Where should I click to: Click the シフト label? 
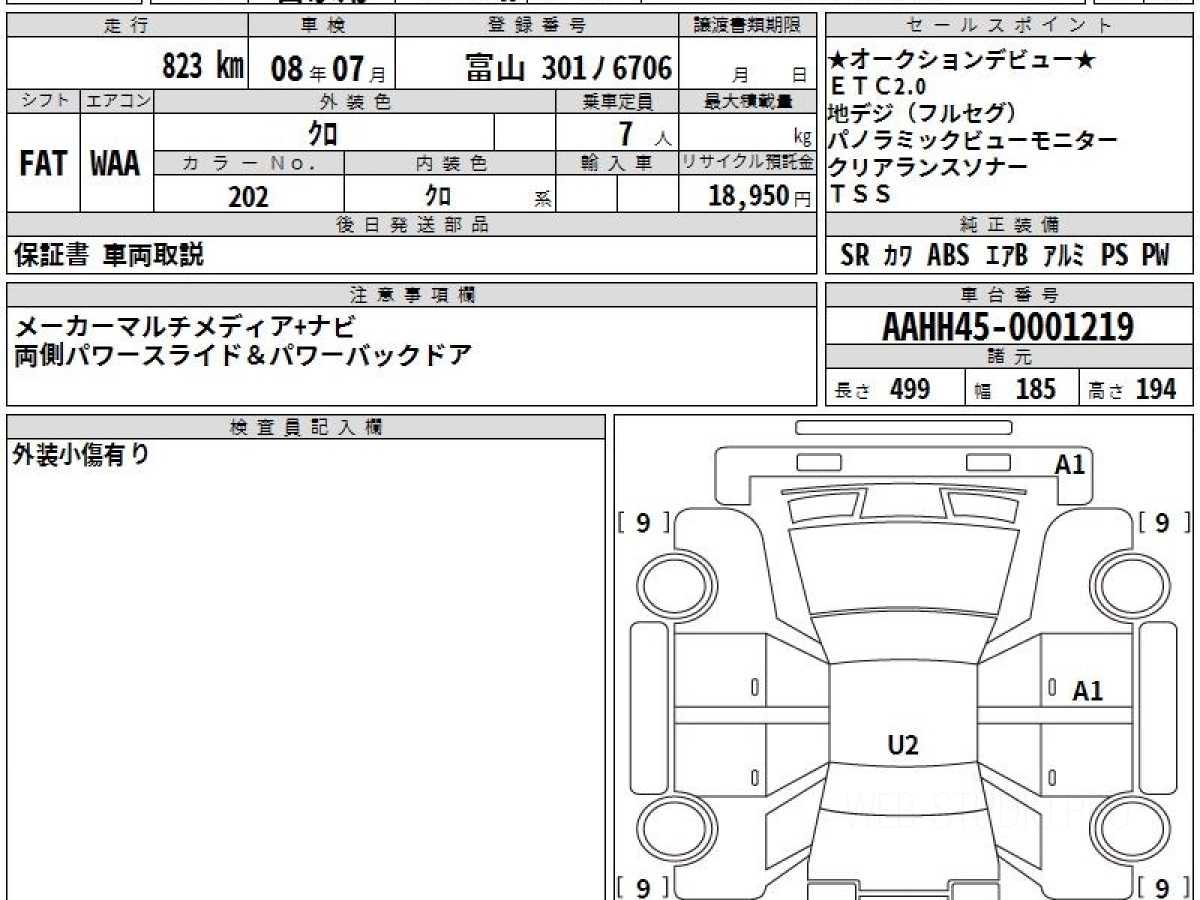tap(43, 101)
